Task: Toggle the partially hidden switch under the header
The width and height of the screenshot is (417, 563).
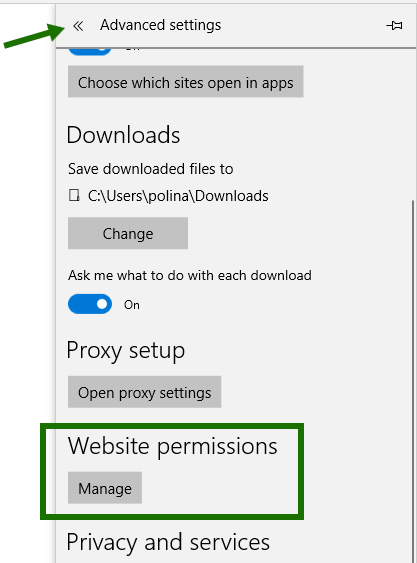Action: [x=90, y=52]
